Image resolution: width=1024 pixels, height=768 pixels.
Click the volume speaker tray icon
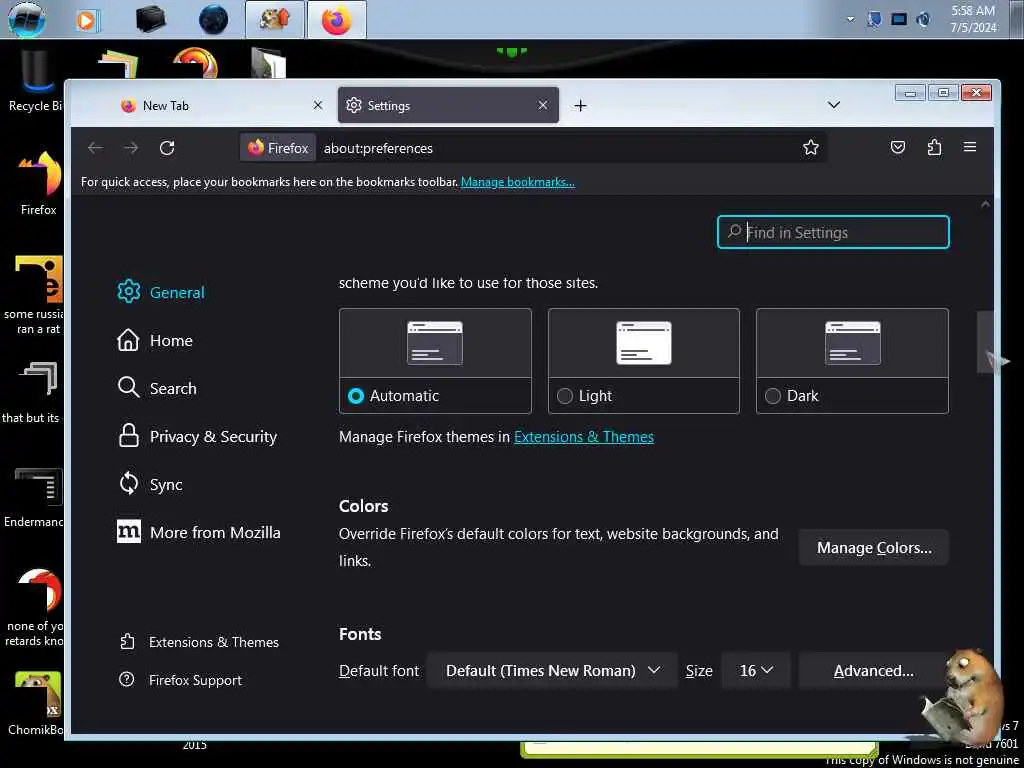(x=923, y=20)
